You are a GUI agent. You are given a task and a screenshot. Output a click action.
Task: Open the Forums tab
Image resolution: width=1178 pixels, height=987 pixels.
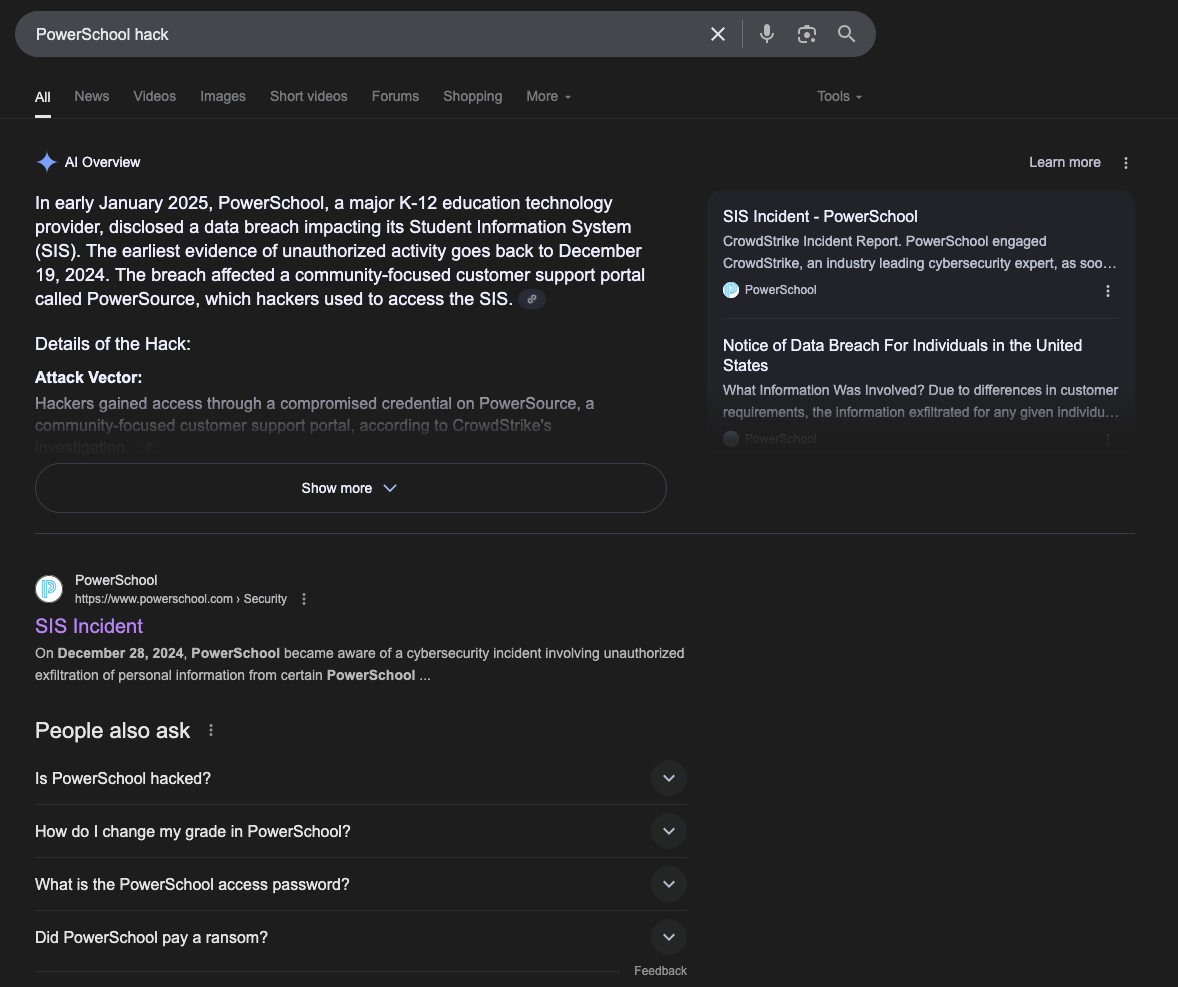click(x=395, y=96)
